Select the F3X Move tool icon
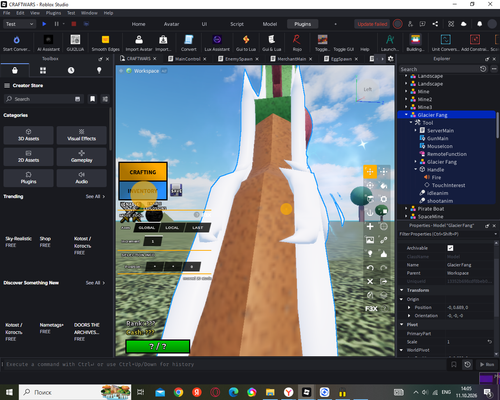The height and width of the screenshot is (400, 500). click(x=370, y=172)
